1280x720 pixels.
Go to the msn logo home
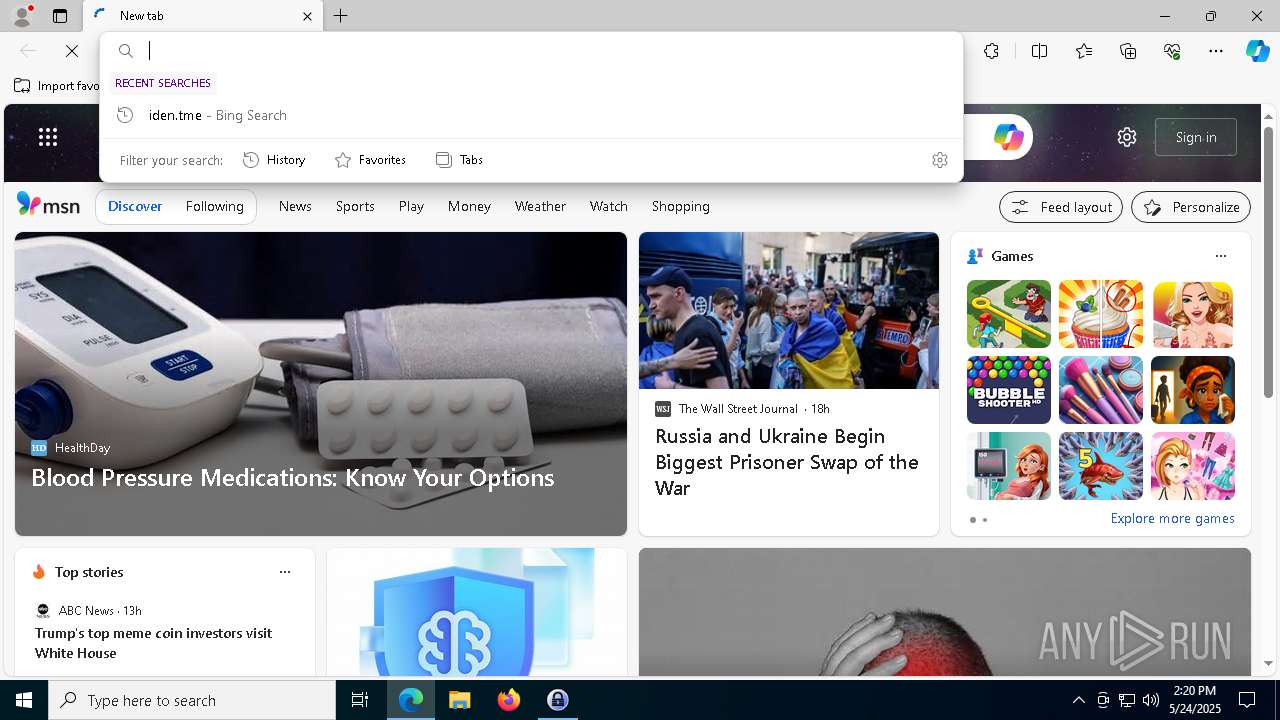pos(48,205)
